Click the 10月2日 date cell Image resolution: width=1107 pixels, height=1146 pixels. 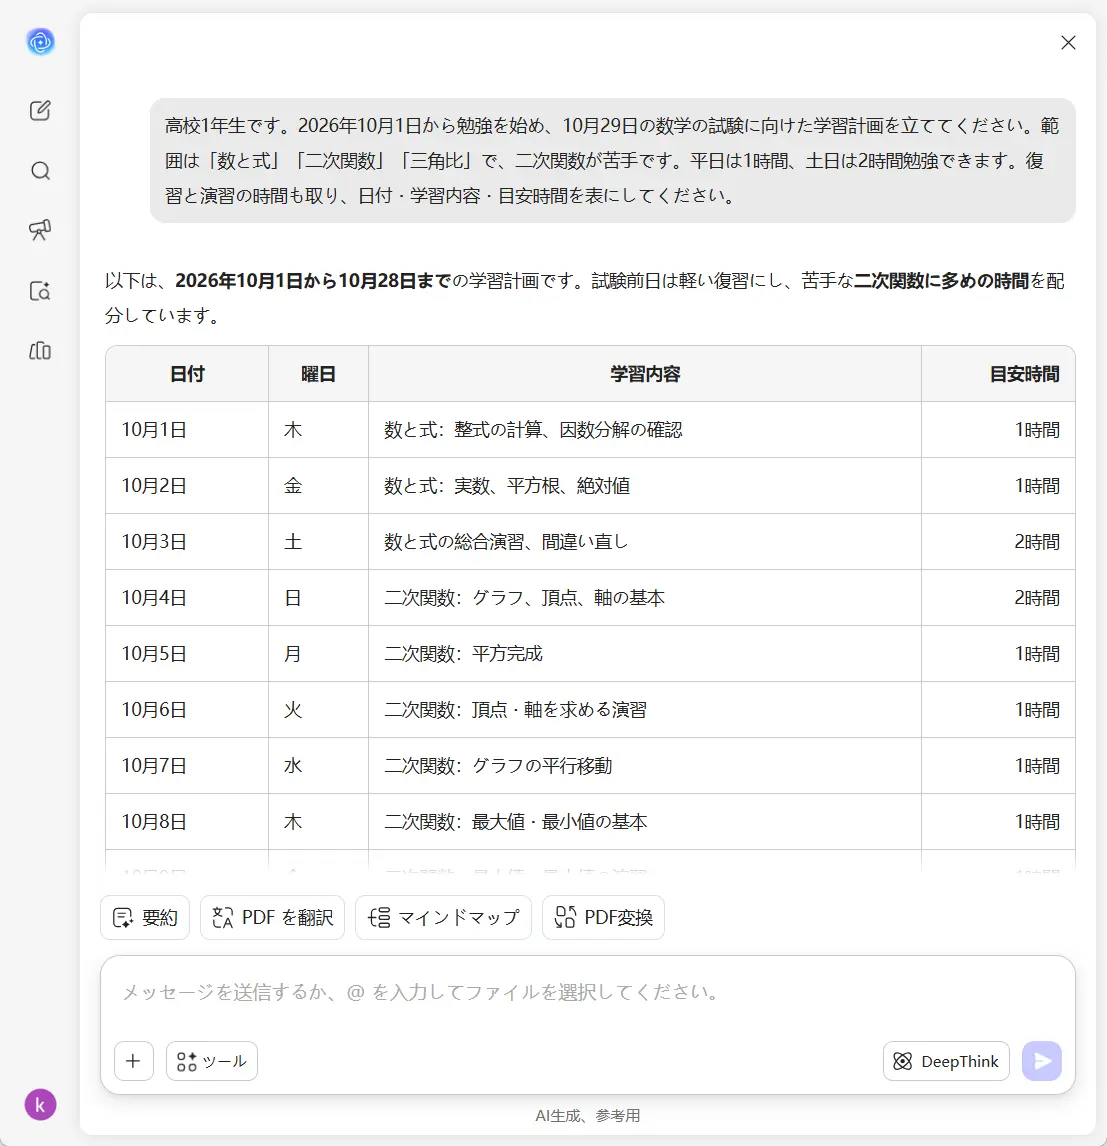click(187, 486)
